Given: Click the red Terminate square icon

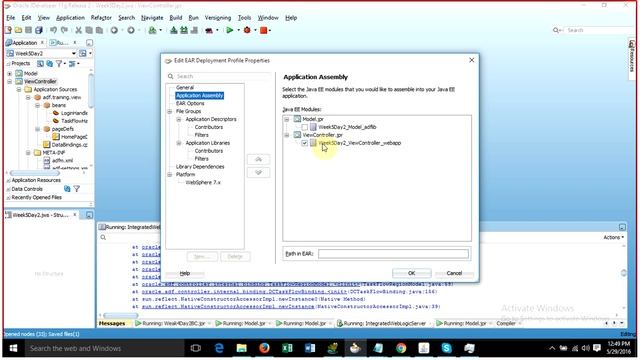Looking at the screenshot, I should pyautogui.click(x=264, y=30).
